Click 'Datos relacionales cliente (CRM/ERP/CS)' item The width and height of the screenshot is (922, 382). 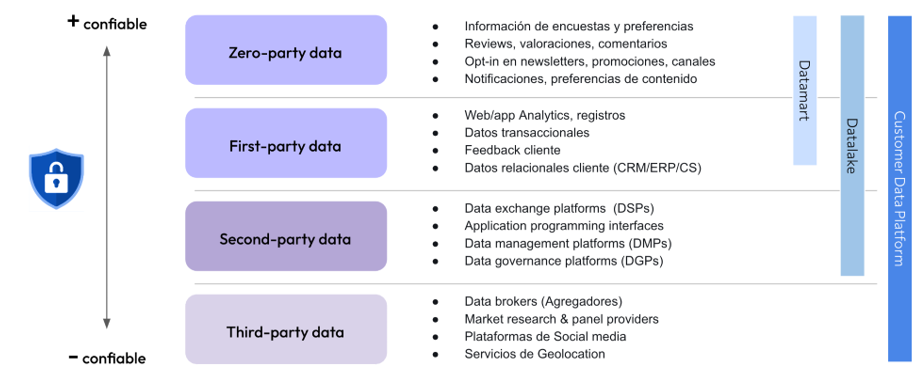pyautogui.click(x=583, y=168)
